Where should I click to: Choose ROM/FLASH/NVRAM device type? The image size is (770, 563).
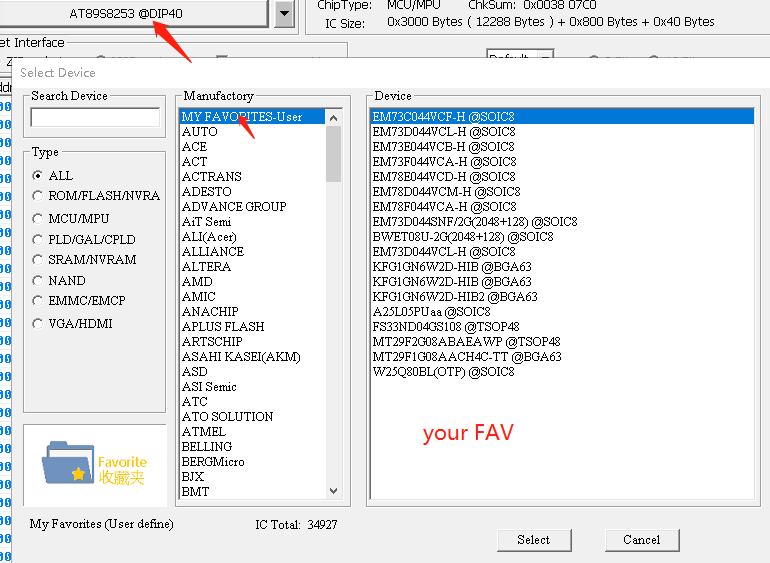[x=38, y=196]
